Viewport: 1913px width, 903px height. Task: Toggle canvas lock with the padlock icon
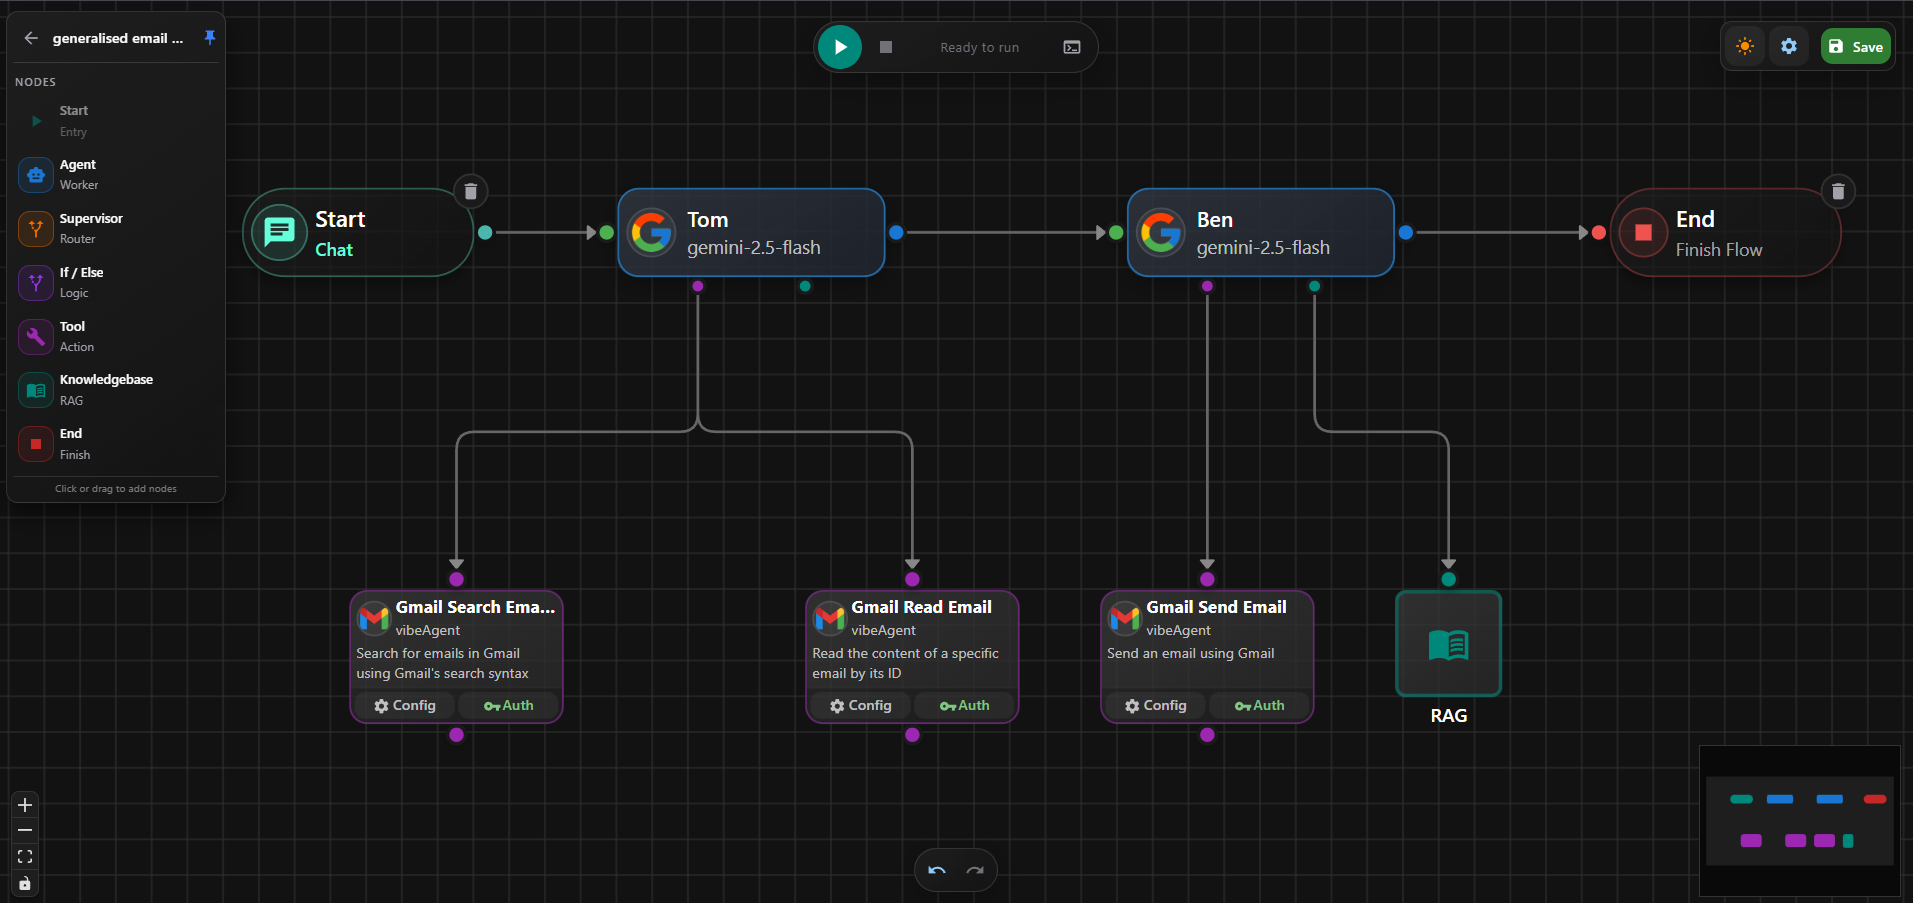click(x=25, y=883)
